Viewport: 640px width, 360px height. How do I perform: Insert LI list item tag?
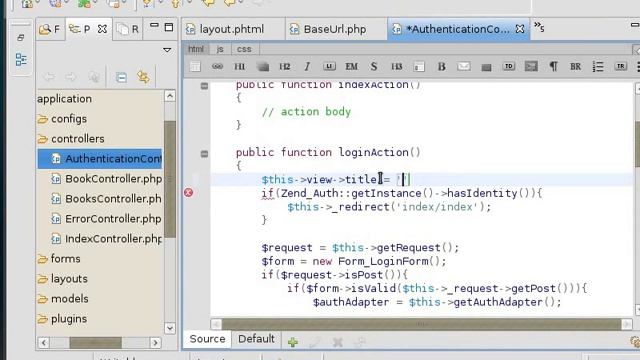[329, 66]
